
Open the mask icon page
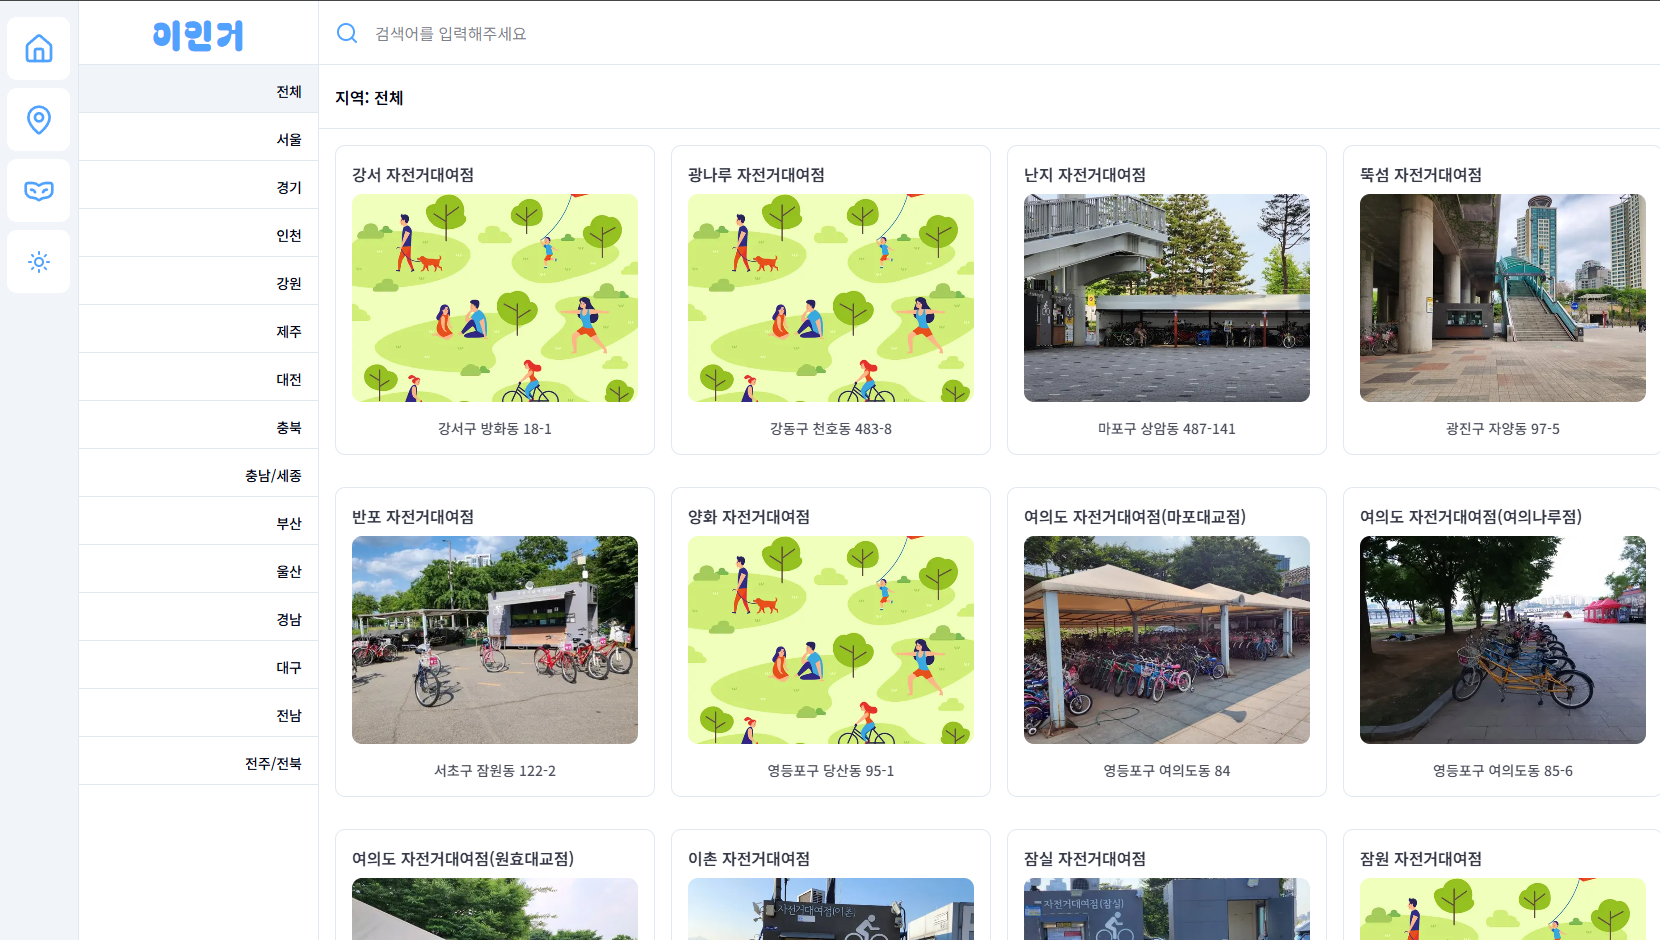39,191
